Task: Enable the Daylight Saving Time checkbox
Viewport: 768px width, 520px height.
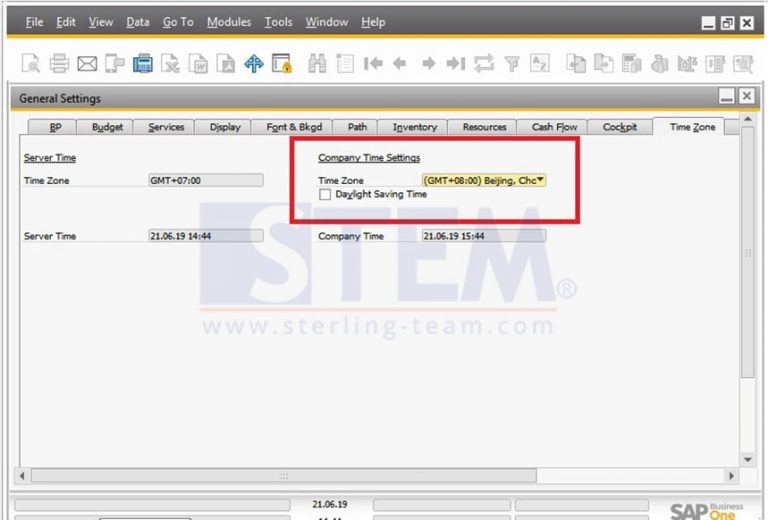Action: 325,194
